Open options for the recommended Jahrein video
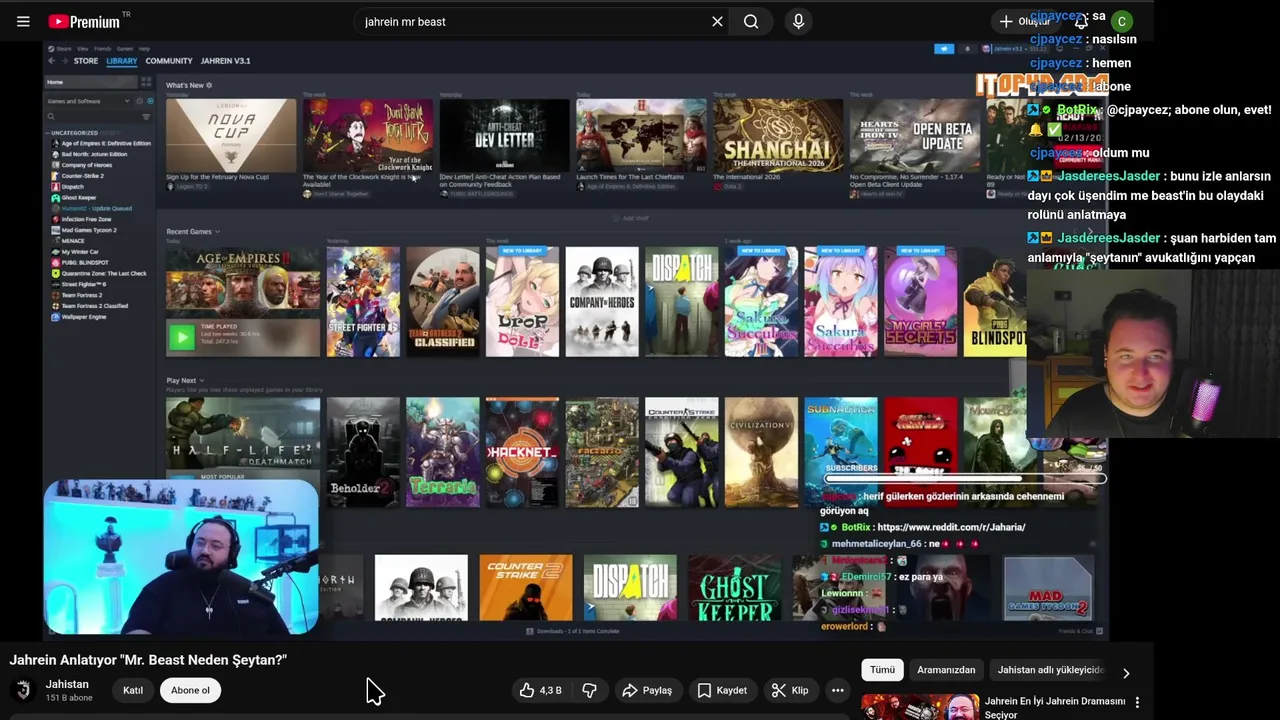 click(x=1137, y=702)
